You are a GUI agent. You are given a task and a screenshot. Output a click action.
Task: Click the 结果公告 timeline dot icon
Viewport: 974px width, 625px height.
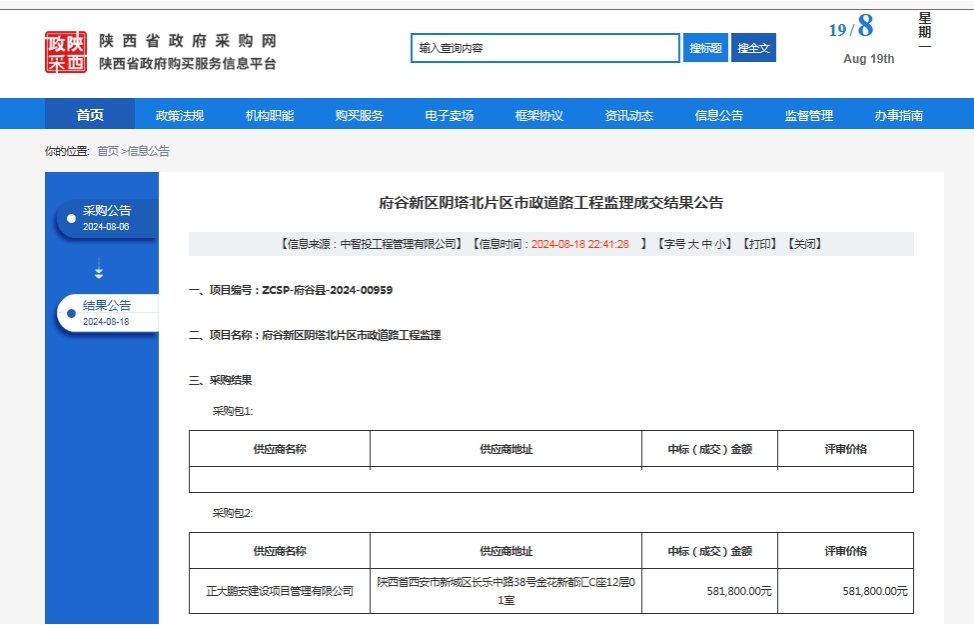[x=71, y=313]
